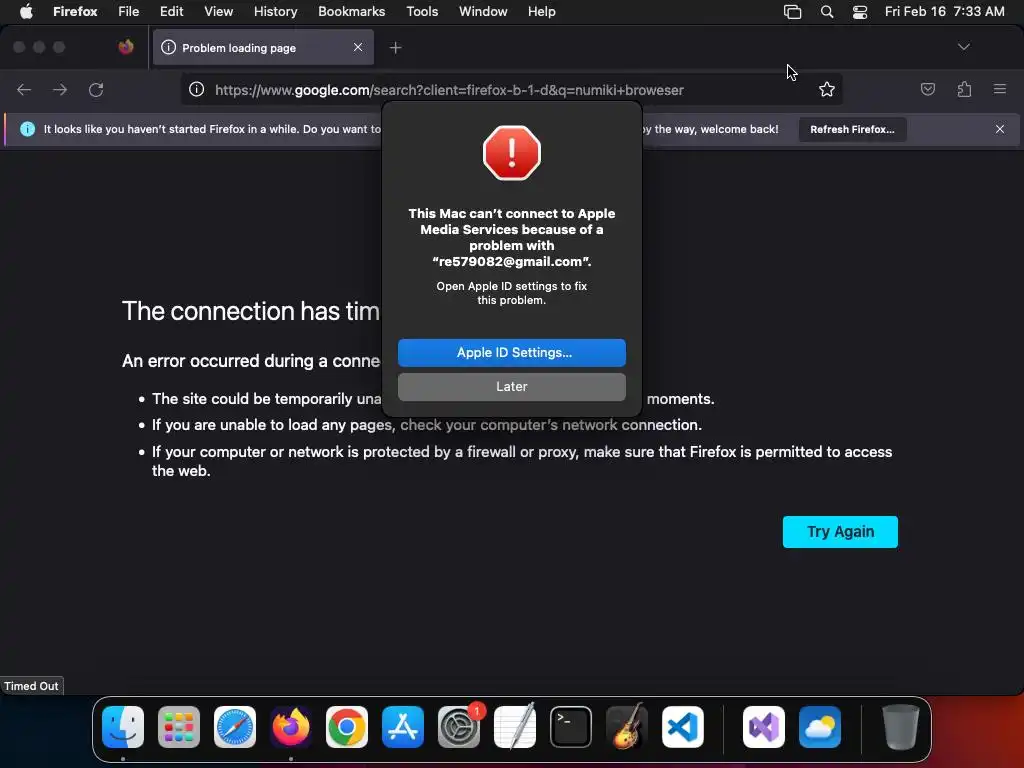The height and width of the screenshot is (768, 1024).
Task: Open site information icon in address bar
Action: (x=197, y=89)
